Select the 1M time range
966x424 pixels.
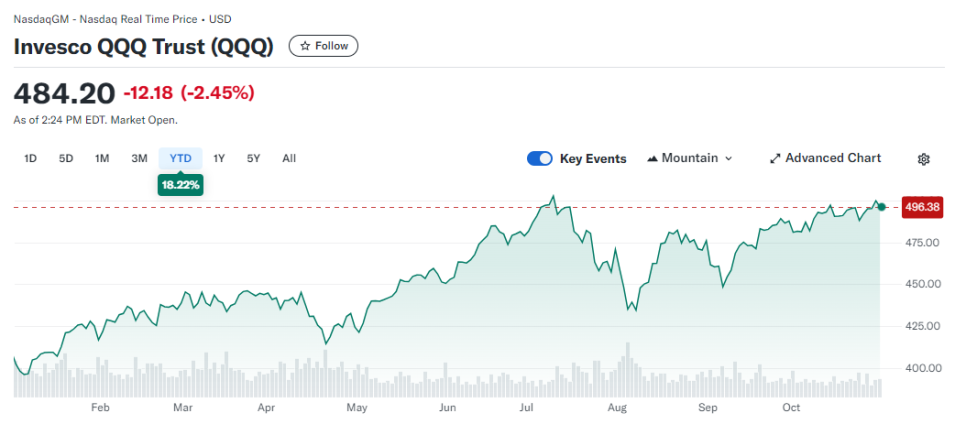(102, 158)
